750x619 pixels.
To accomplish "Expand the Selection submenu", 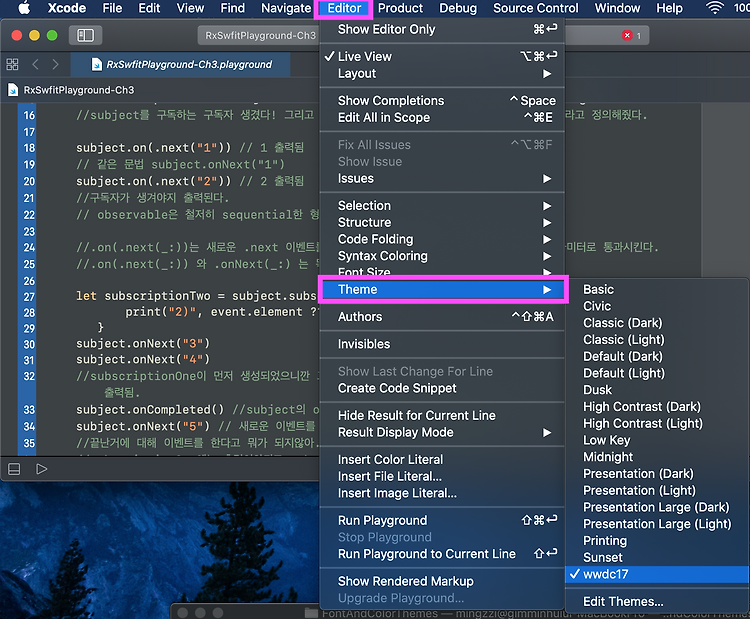I will [x=441, y=206].
